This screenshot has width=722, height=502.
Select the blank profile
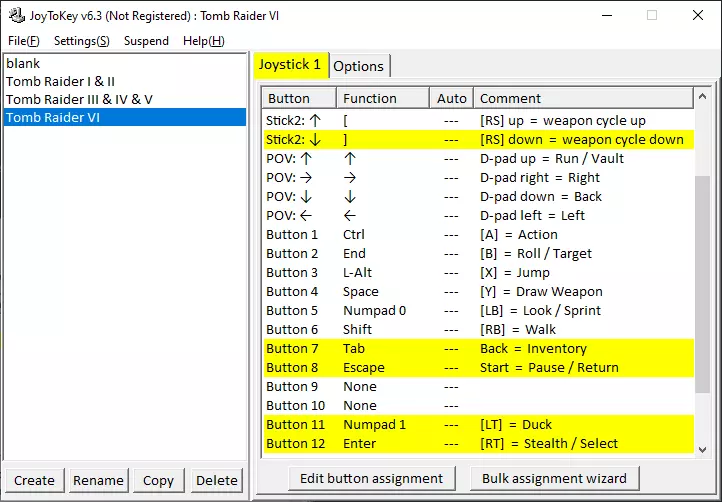[124, 63]
